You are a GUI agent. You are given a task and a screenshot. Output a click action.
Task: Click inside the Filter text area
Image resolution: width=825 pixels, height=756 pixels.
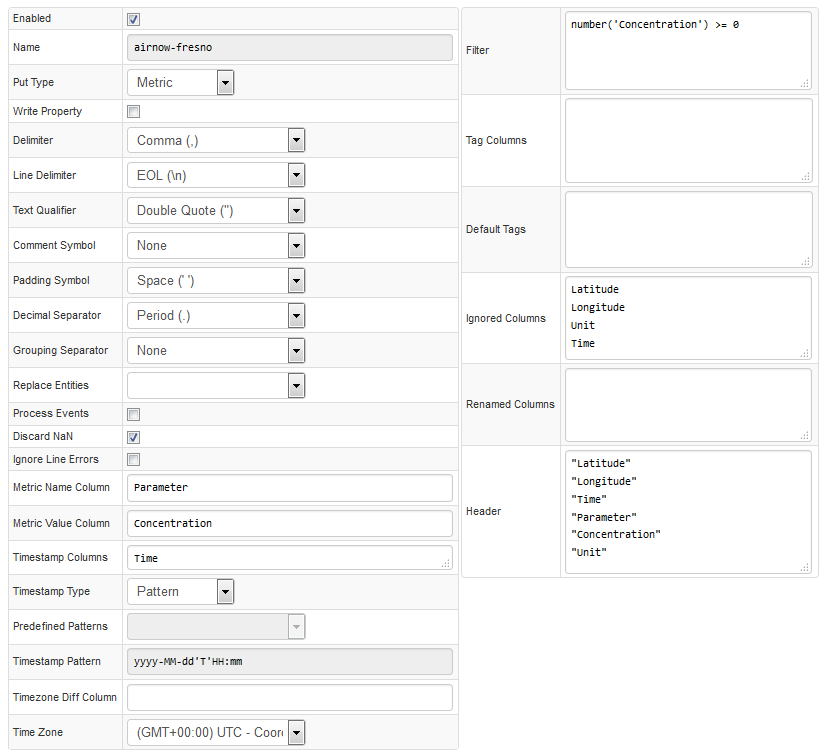pos(688,51)
